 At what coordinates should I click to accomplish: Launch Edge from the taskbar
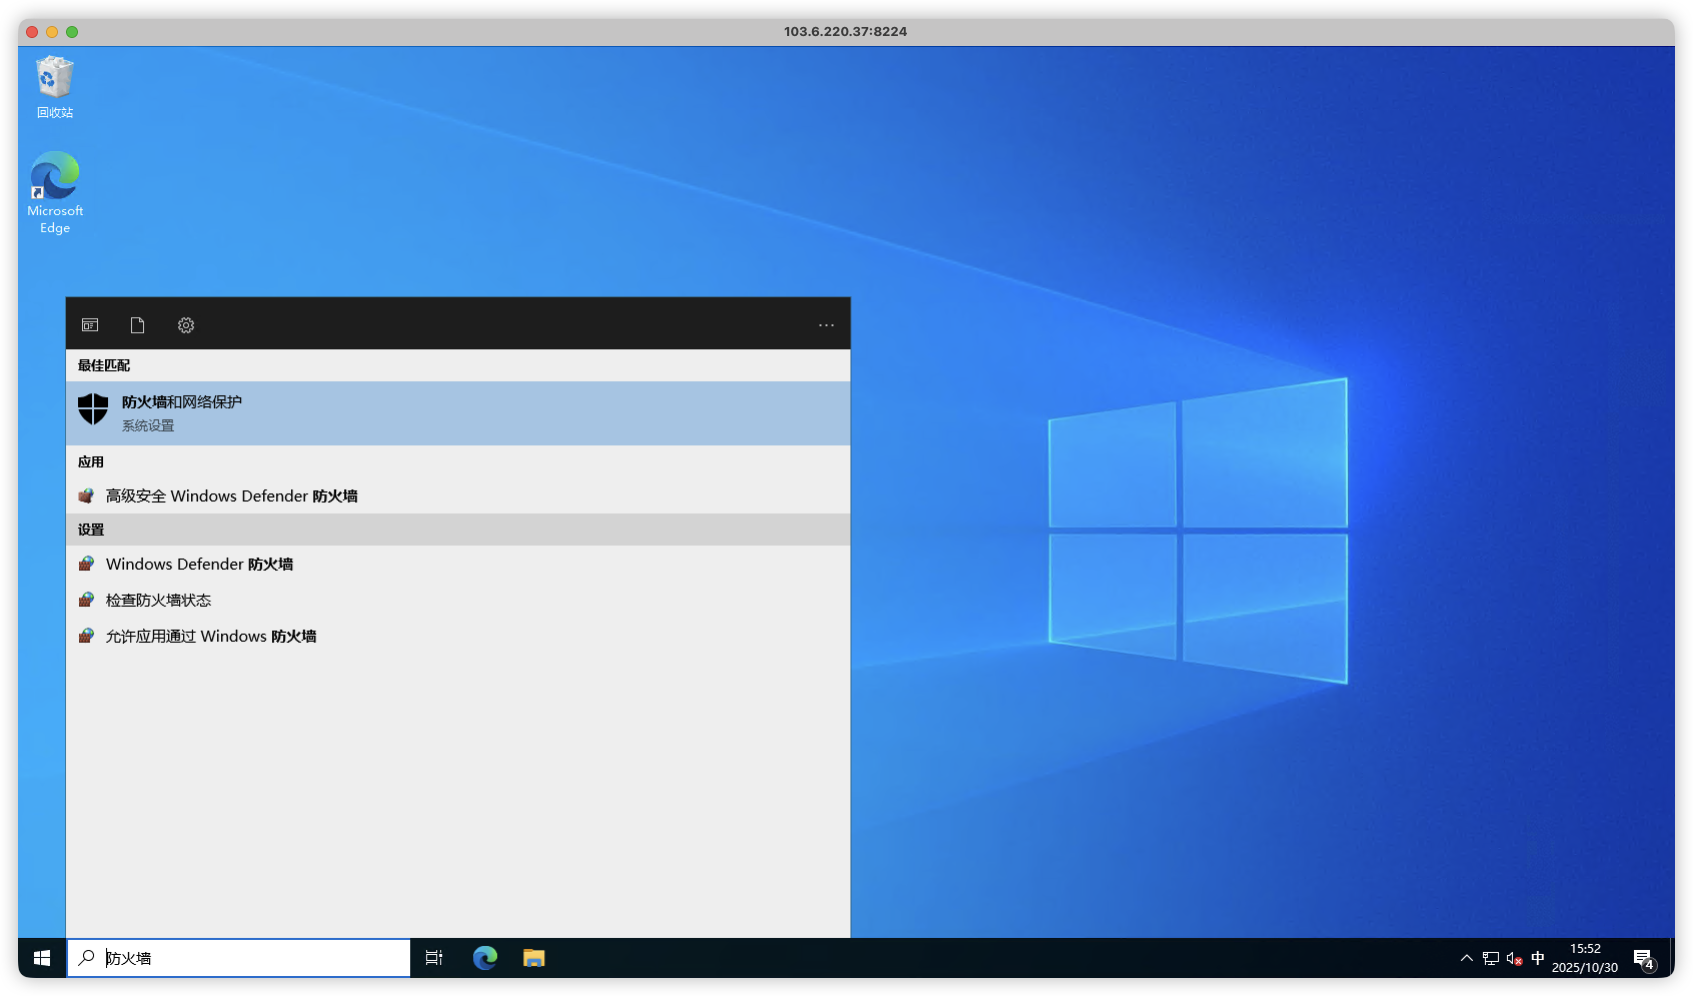click(485, 958)
